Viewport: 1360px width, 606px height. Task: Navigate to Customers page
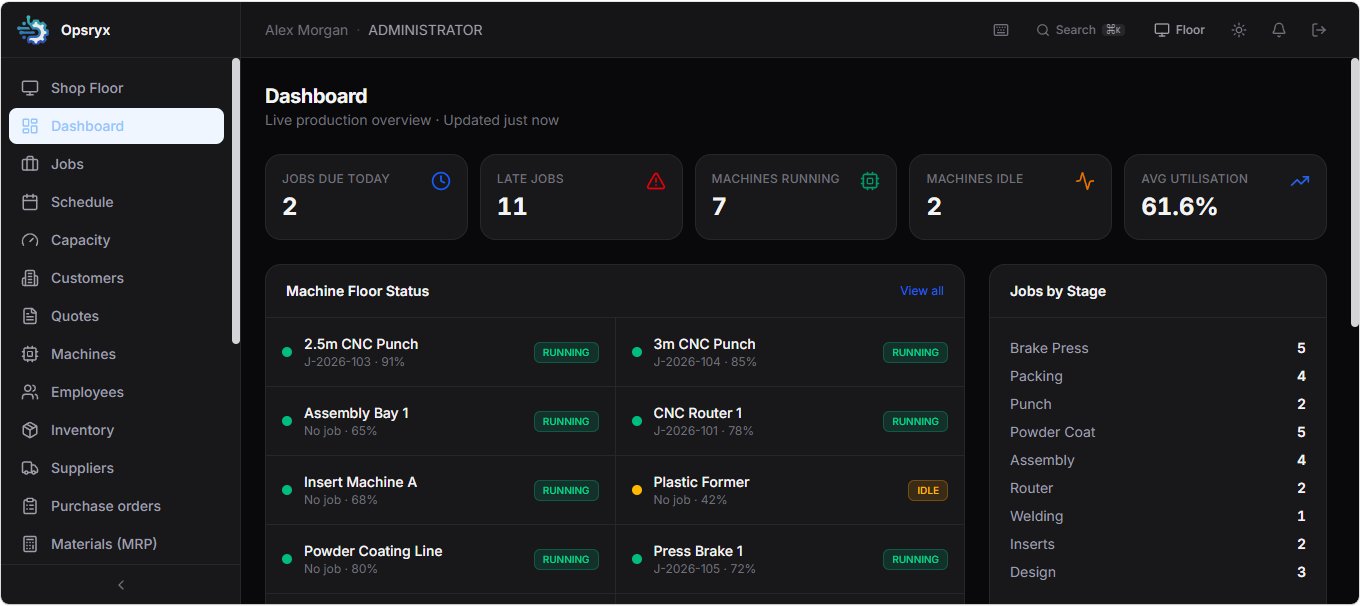[x=116, y=278]
